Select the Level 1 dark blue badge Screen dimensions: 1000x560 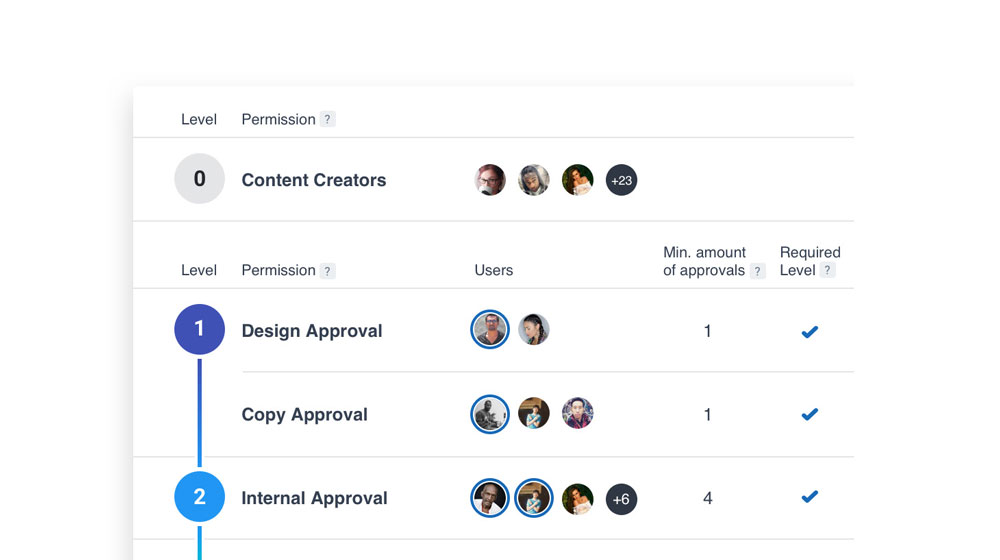point(199,329)
